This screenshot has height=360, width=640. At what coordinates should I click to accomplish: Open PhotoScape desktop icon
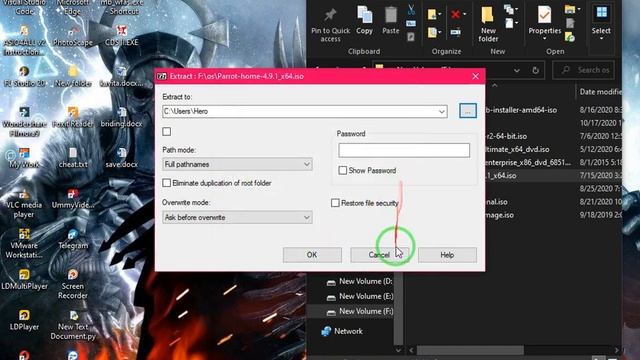73,35
